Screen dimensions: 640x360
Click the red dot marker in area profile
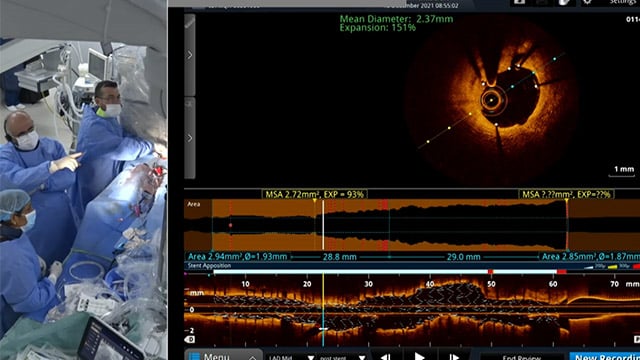click(231, 225)
